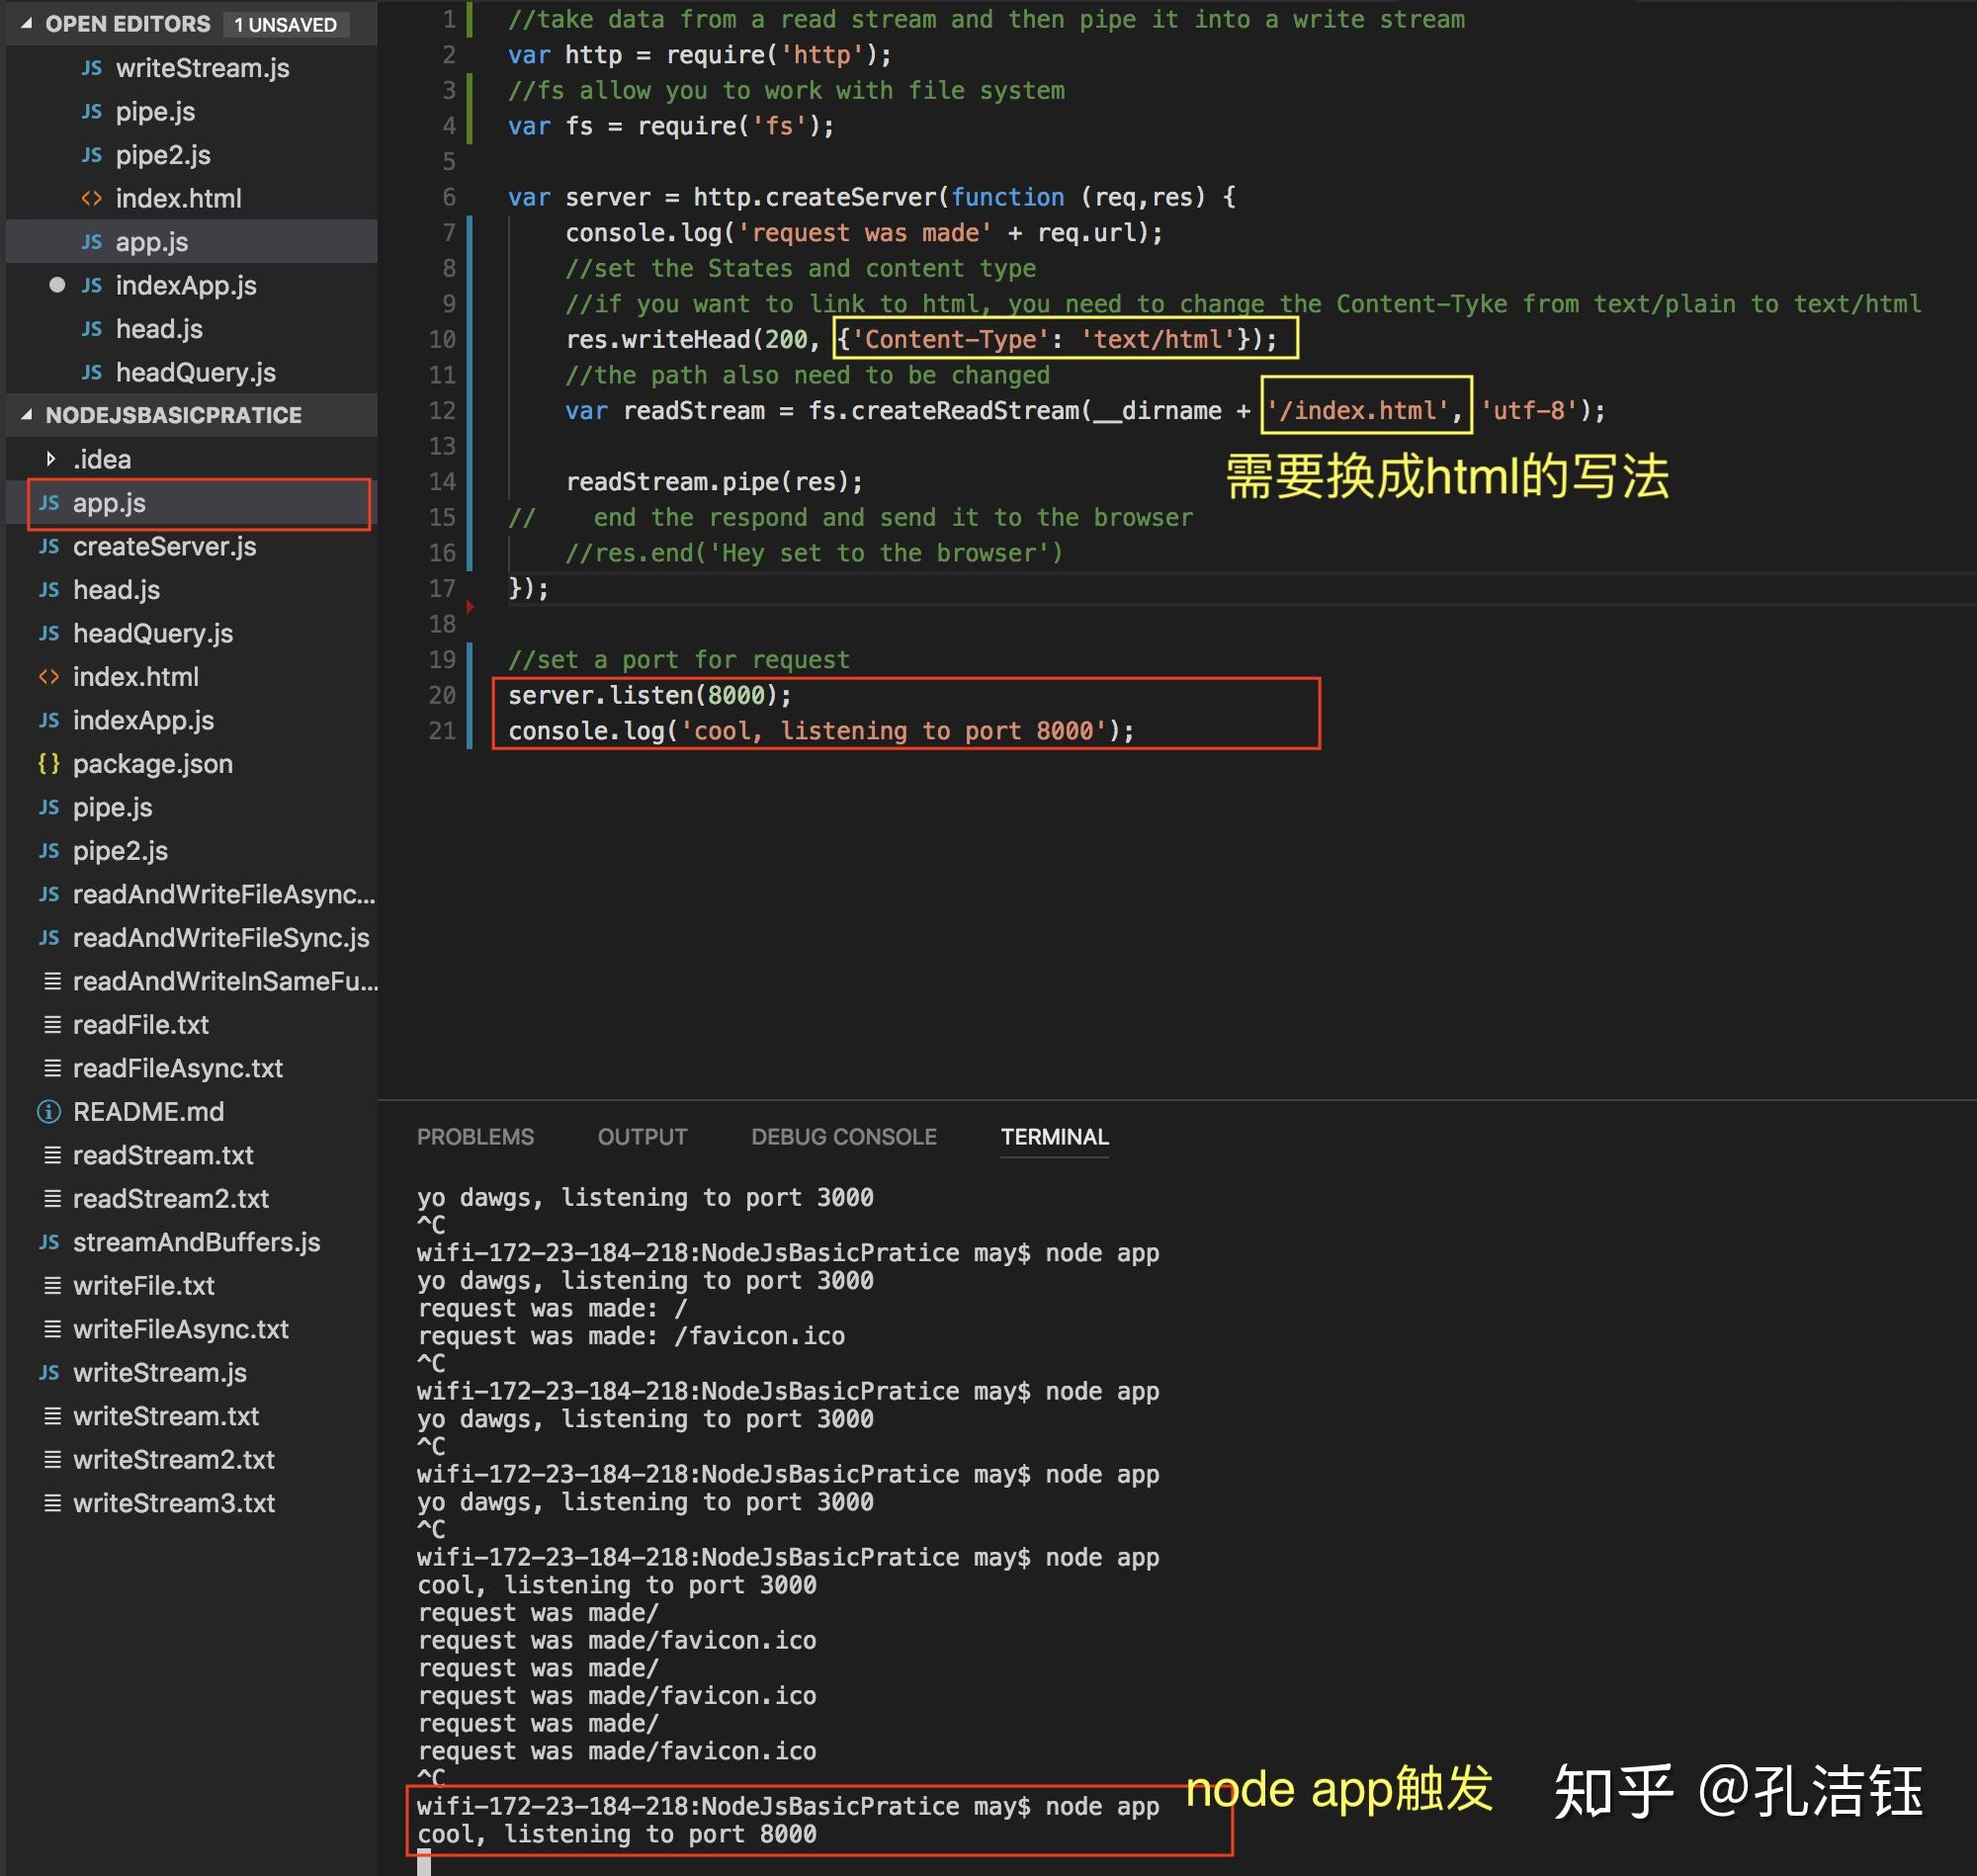The image size is (1977, 1876).
Task: Collapse the NODEJSBASICPRATICE folder section
Action: [x=26, y=414]
